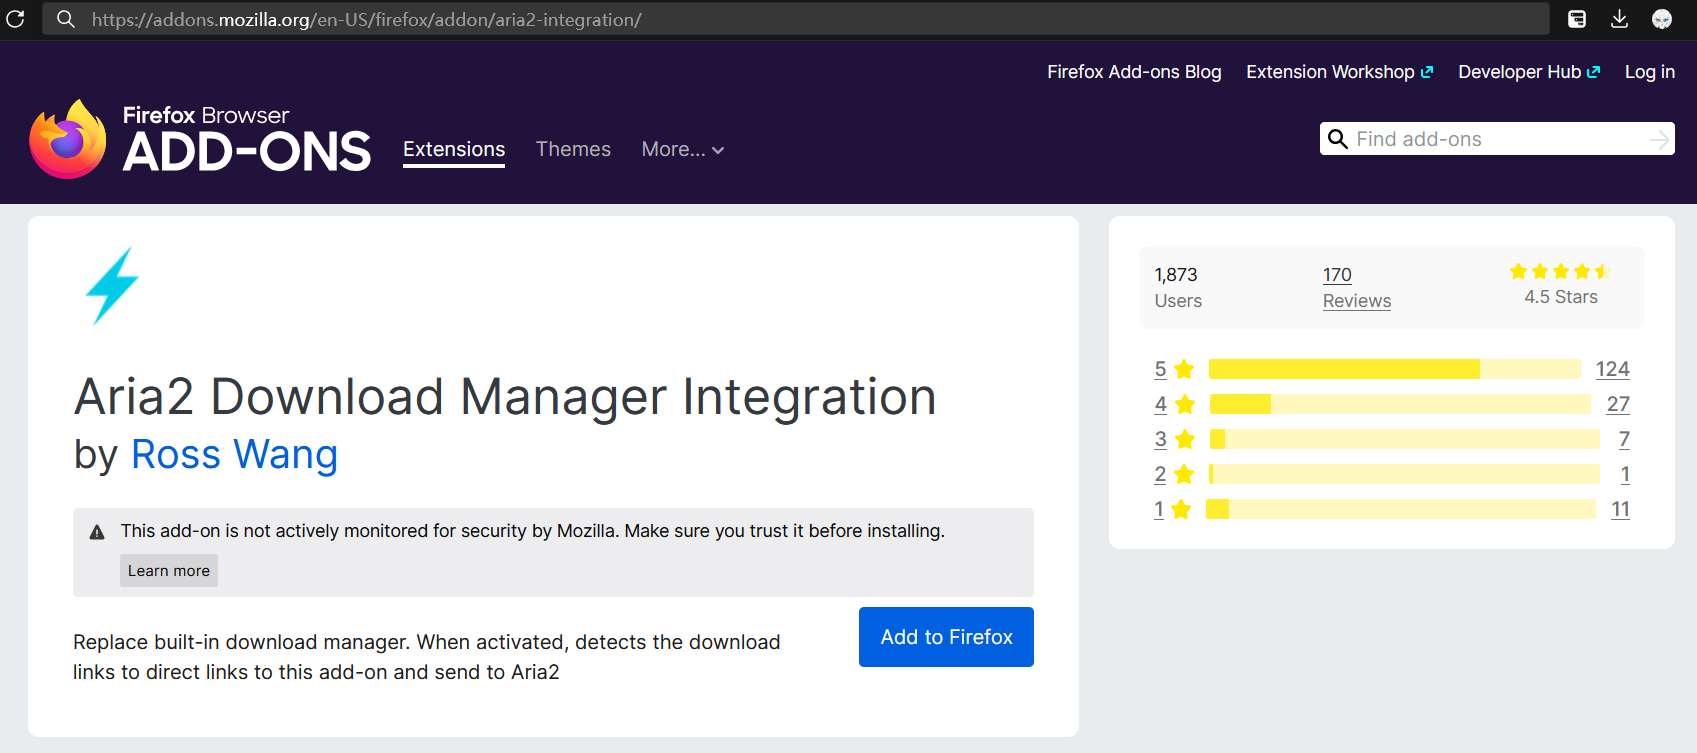Open the Themes section

pos(573,149)
